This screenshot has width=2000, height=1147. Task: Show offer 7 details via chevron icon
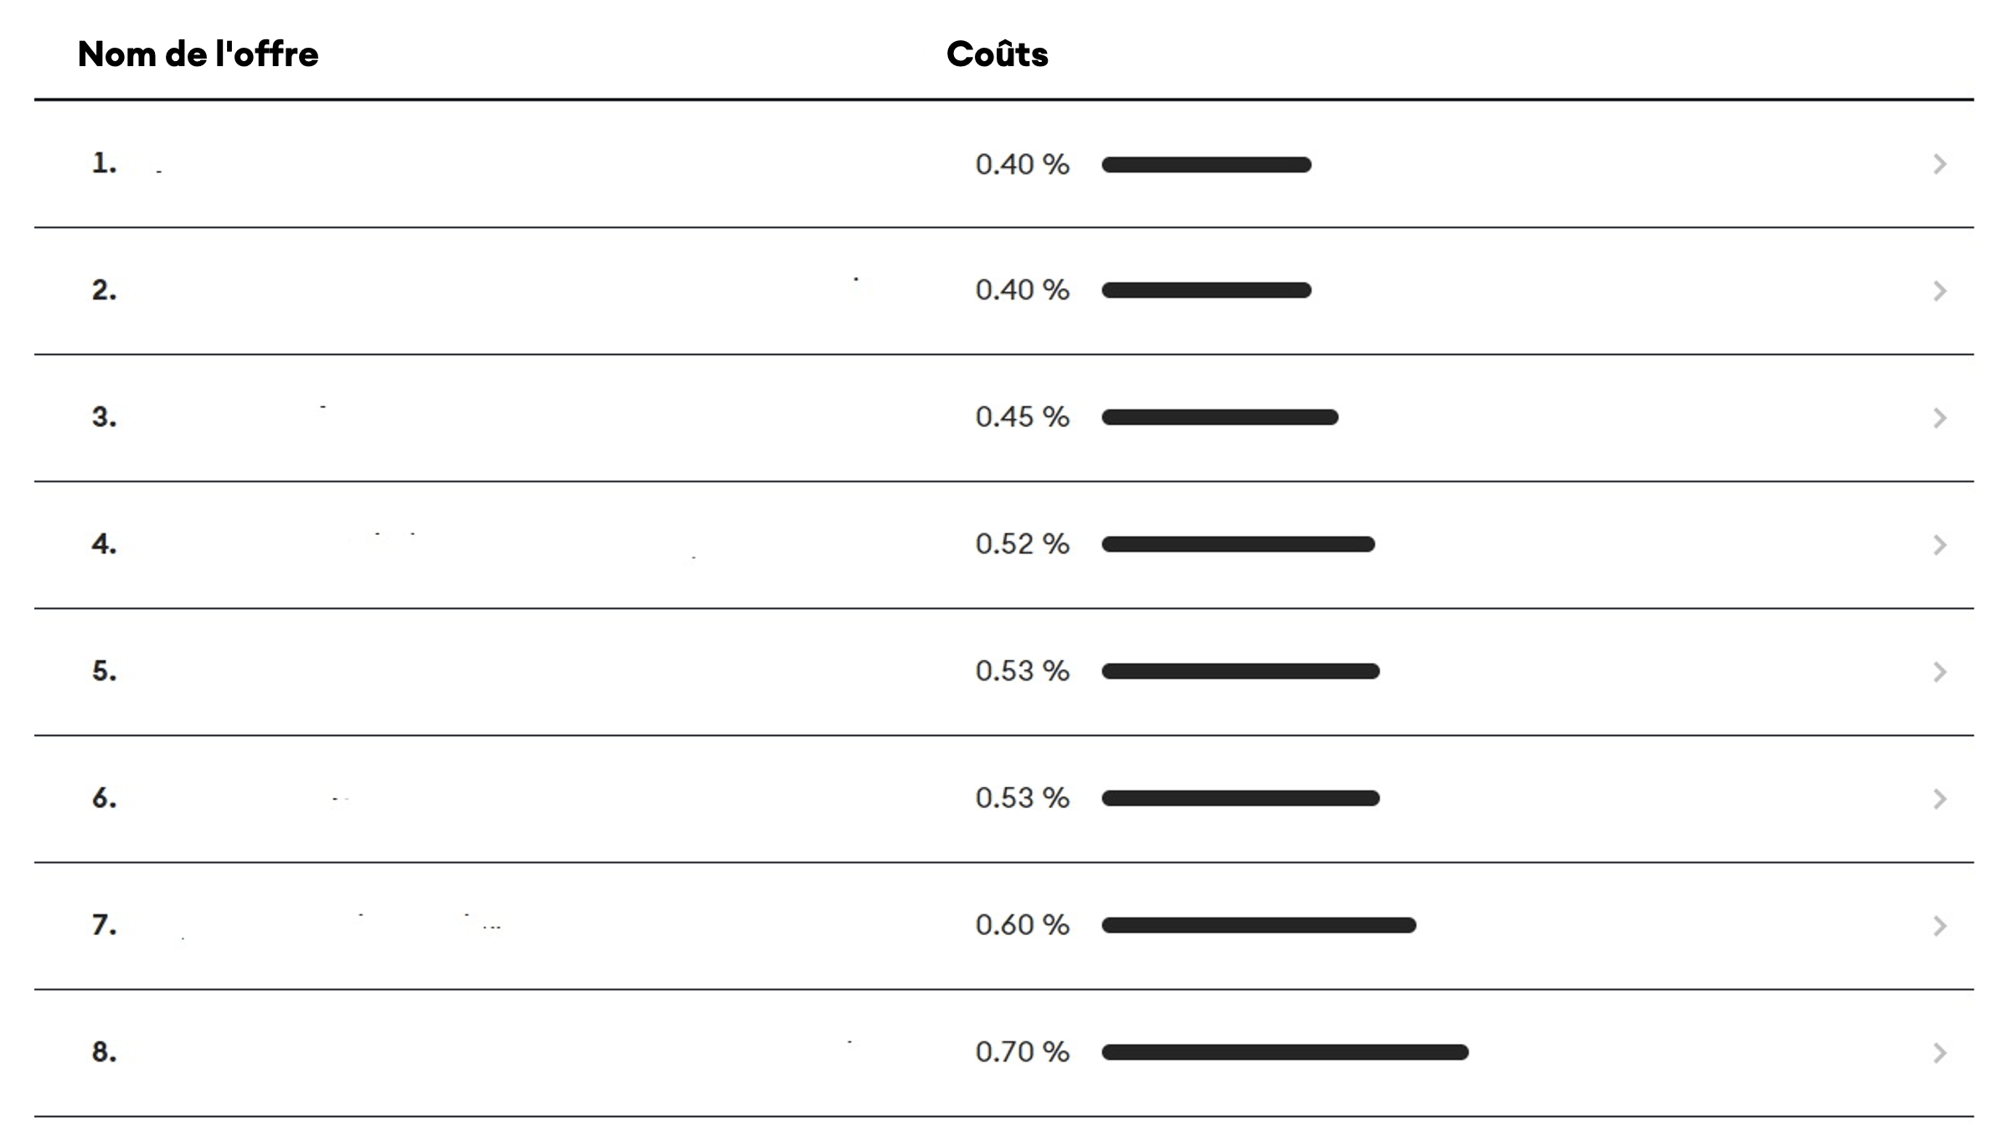[x=1939, y=926]
